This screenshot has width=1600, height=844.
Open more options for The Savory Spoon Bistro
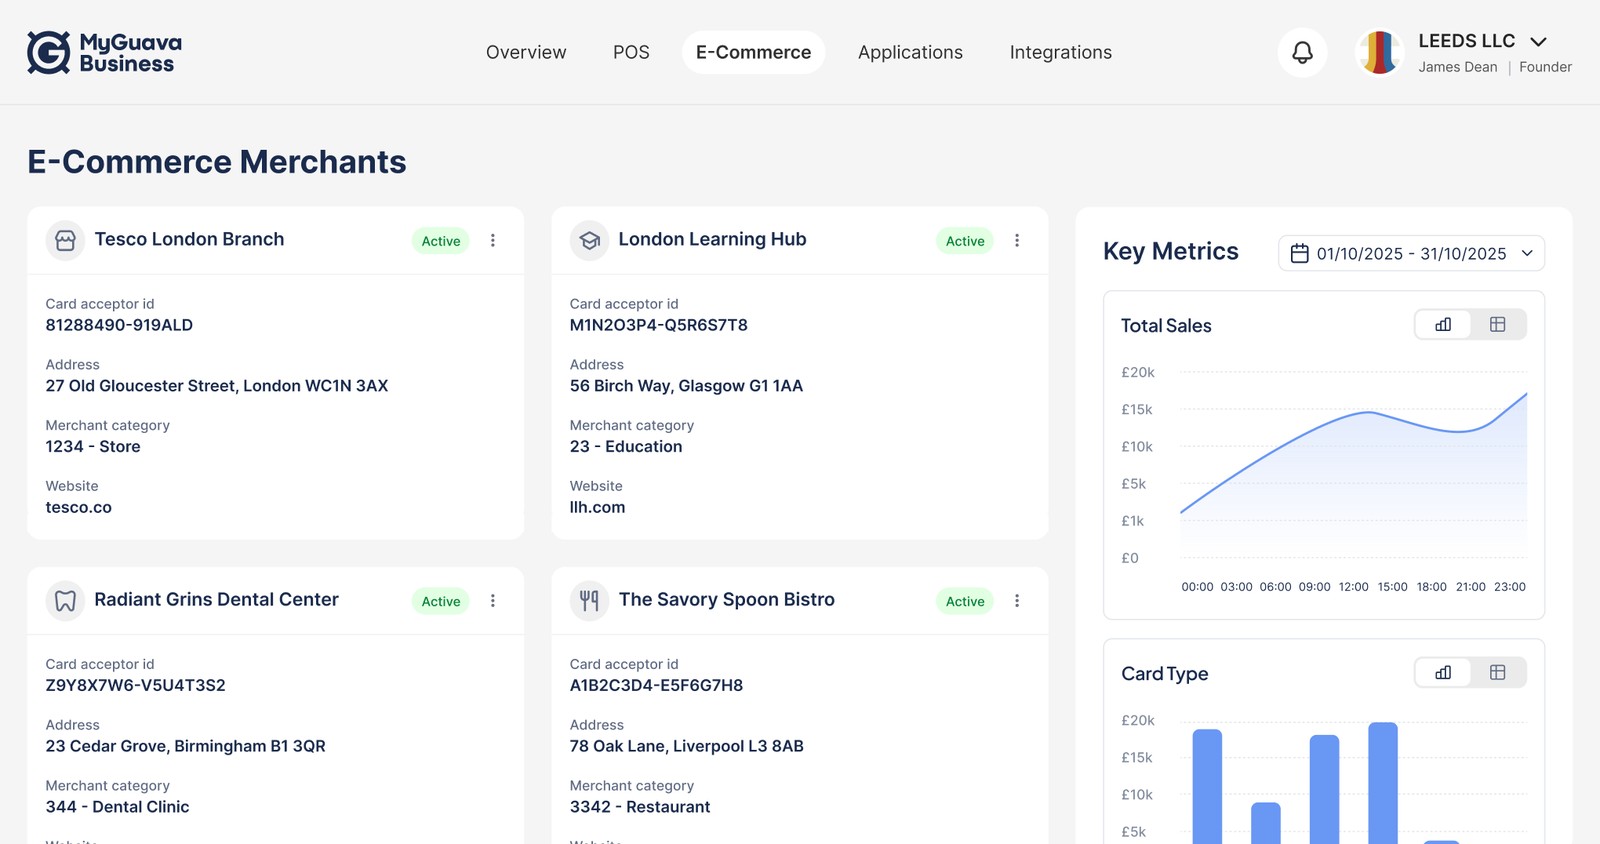tap(1017, 601)
